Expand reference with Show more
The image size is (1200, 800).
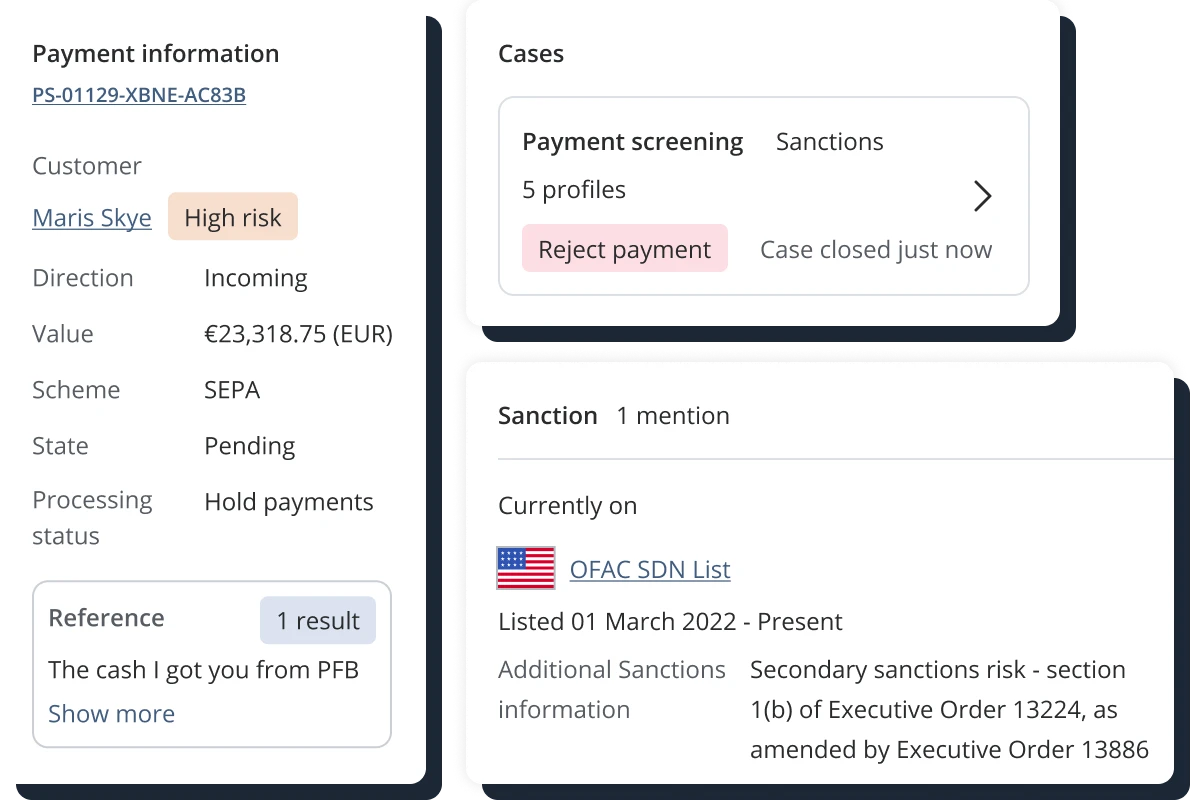tap(111, 714)
